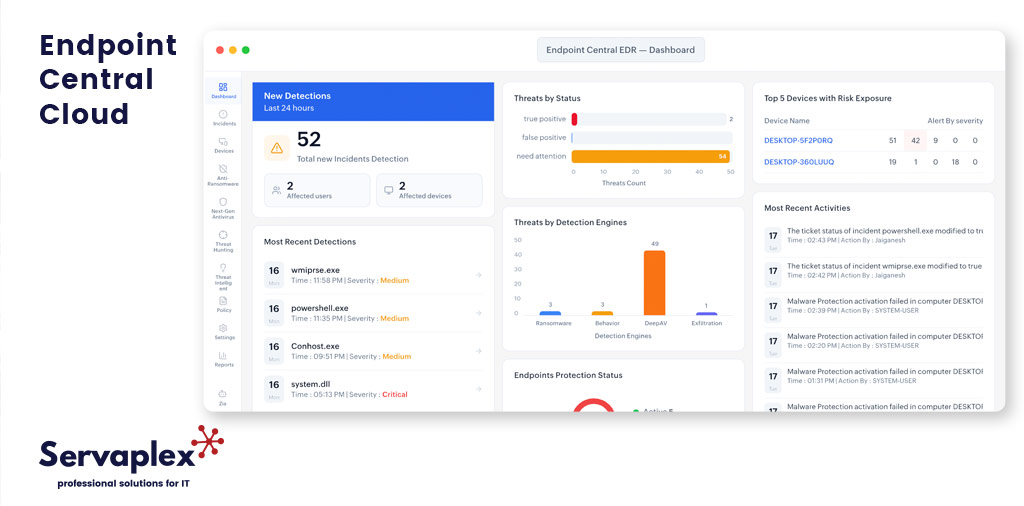This screenshot has width=1024, height=506.
Task: Click the Alert By severity column header
Action: (955, 121)
